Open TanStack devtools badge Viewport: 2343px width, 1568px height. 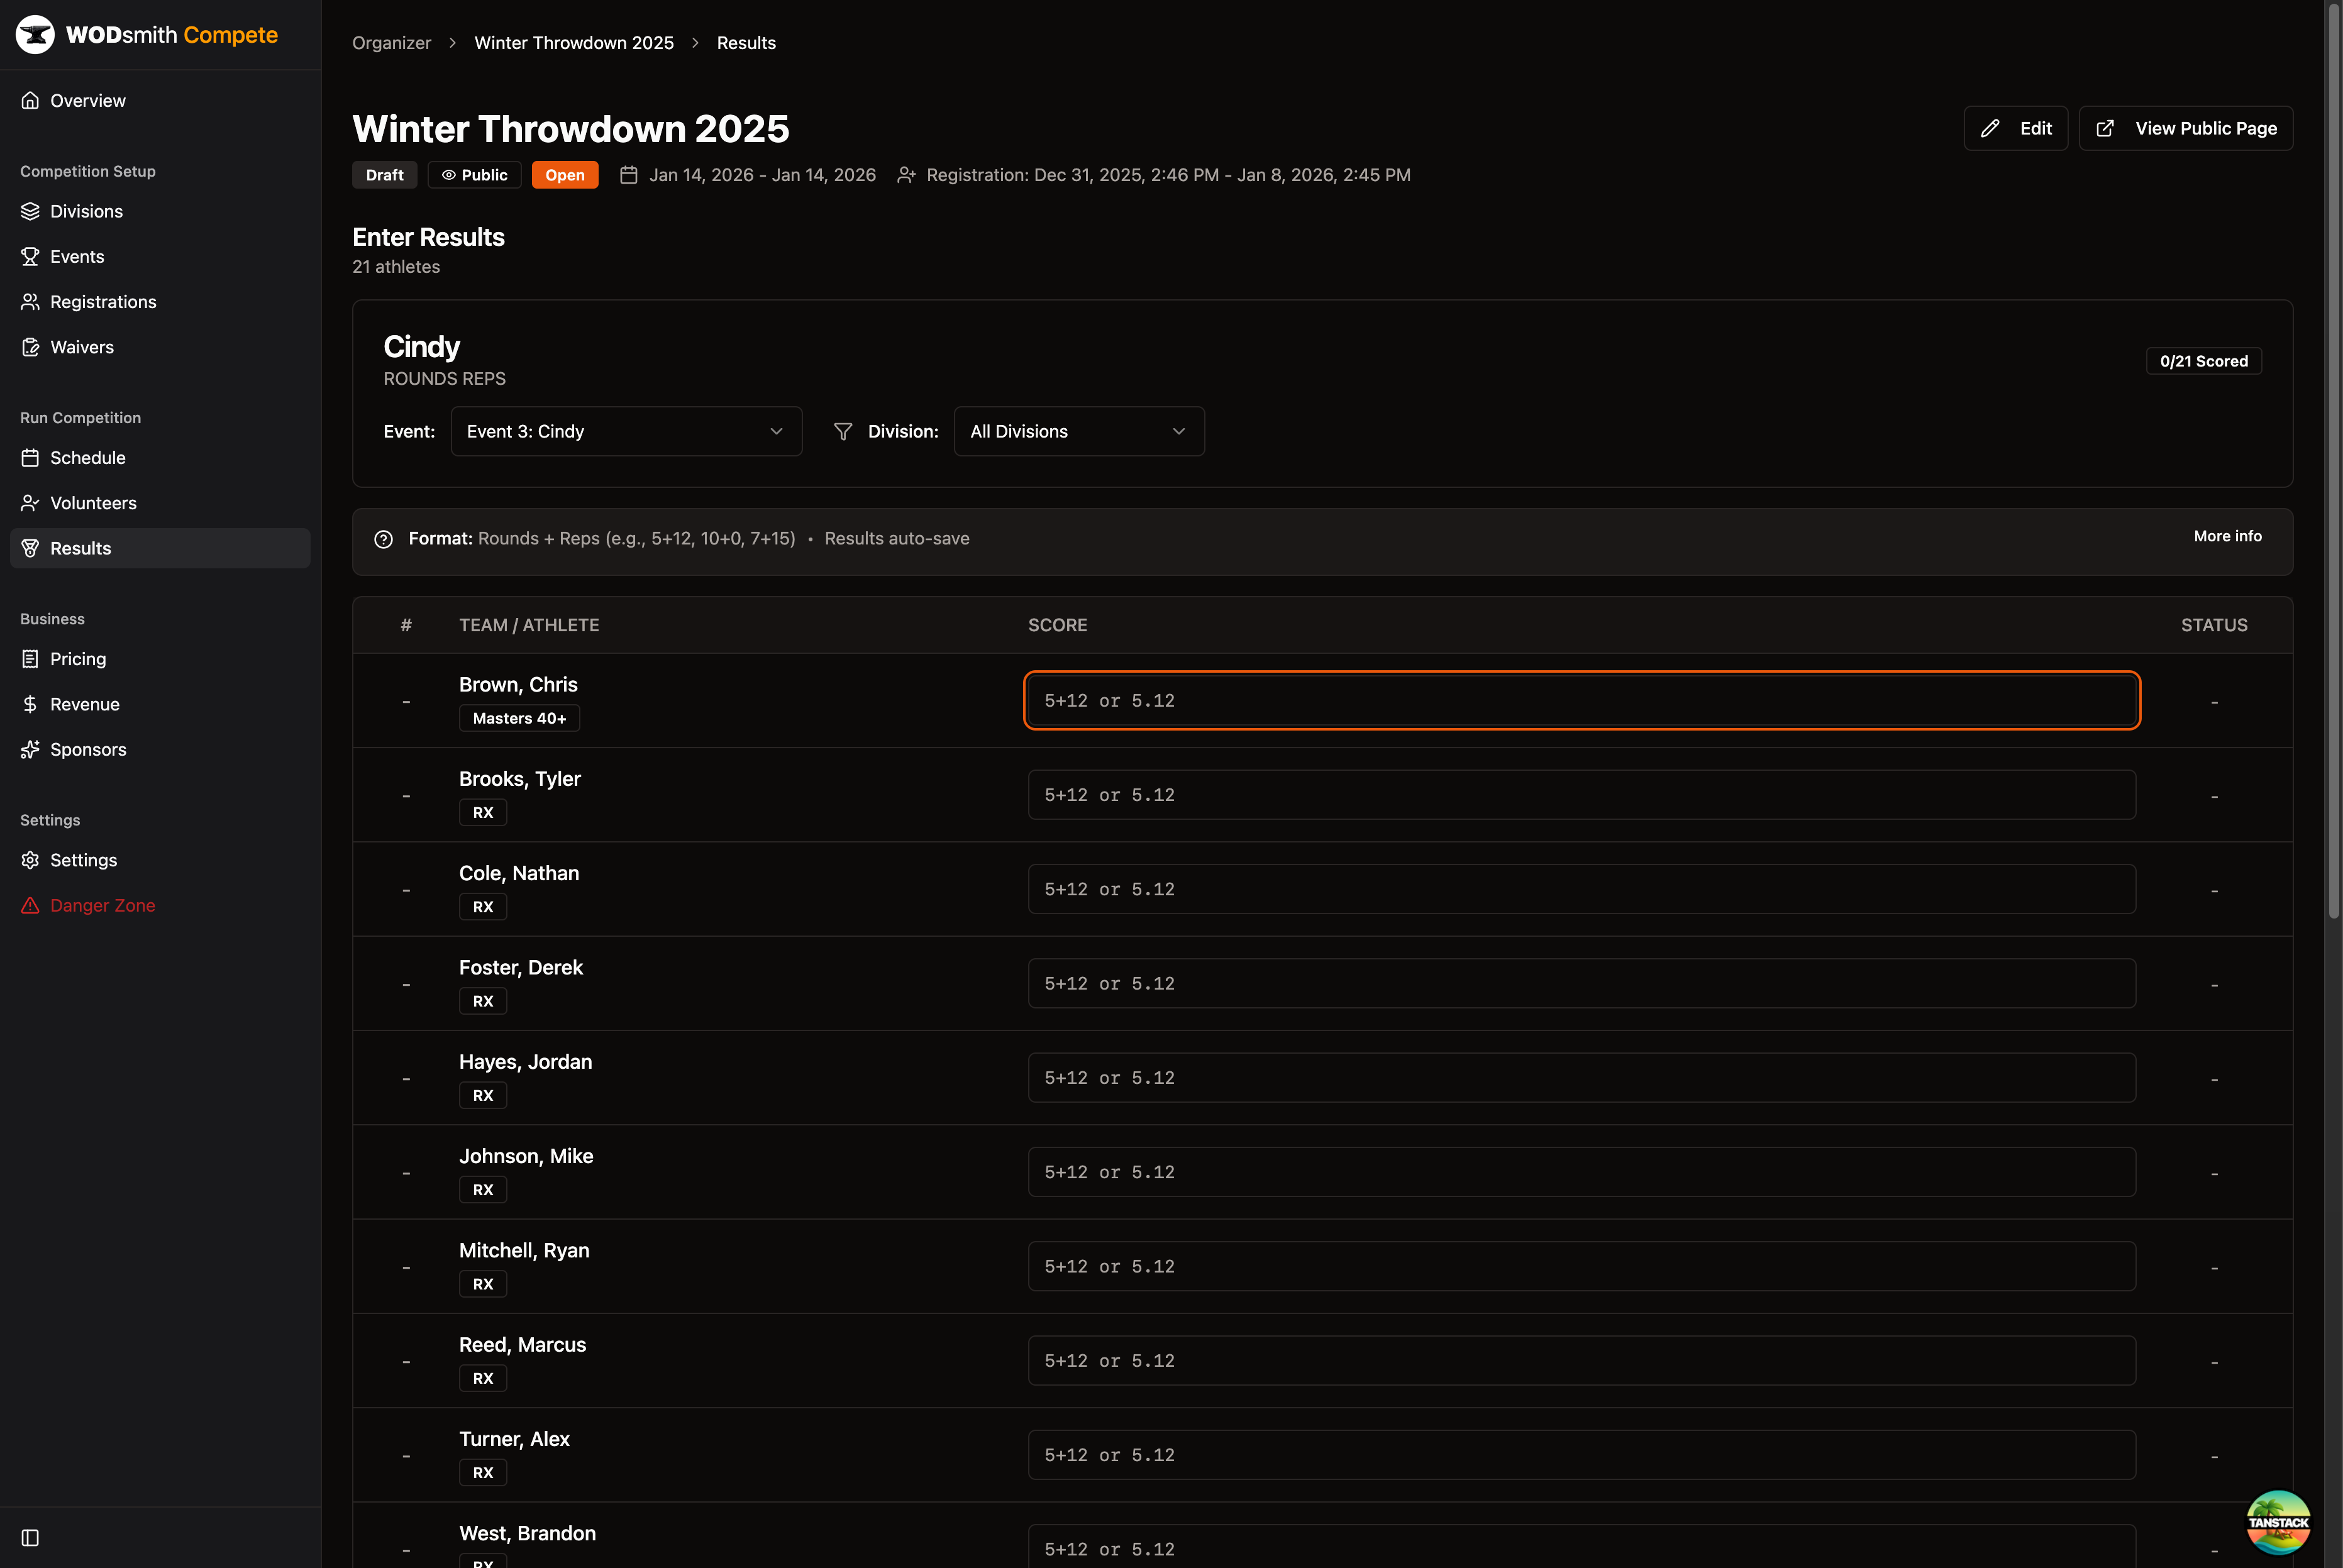pos(2278,1522)
